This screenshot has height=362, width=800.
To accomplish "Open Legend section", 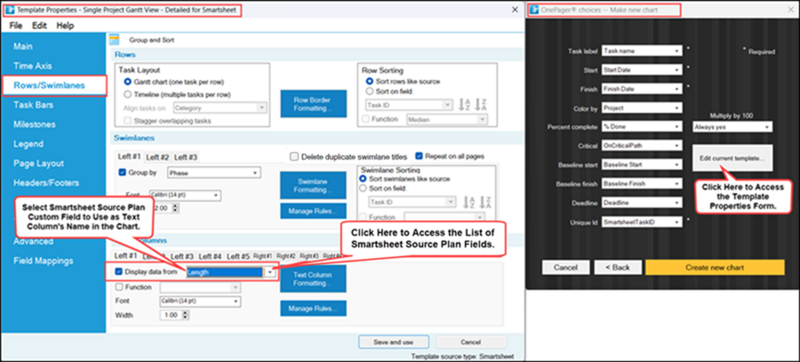I will pyautogui.click(x=28, y=144).
